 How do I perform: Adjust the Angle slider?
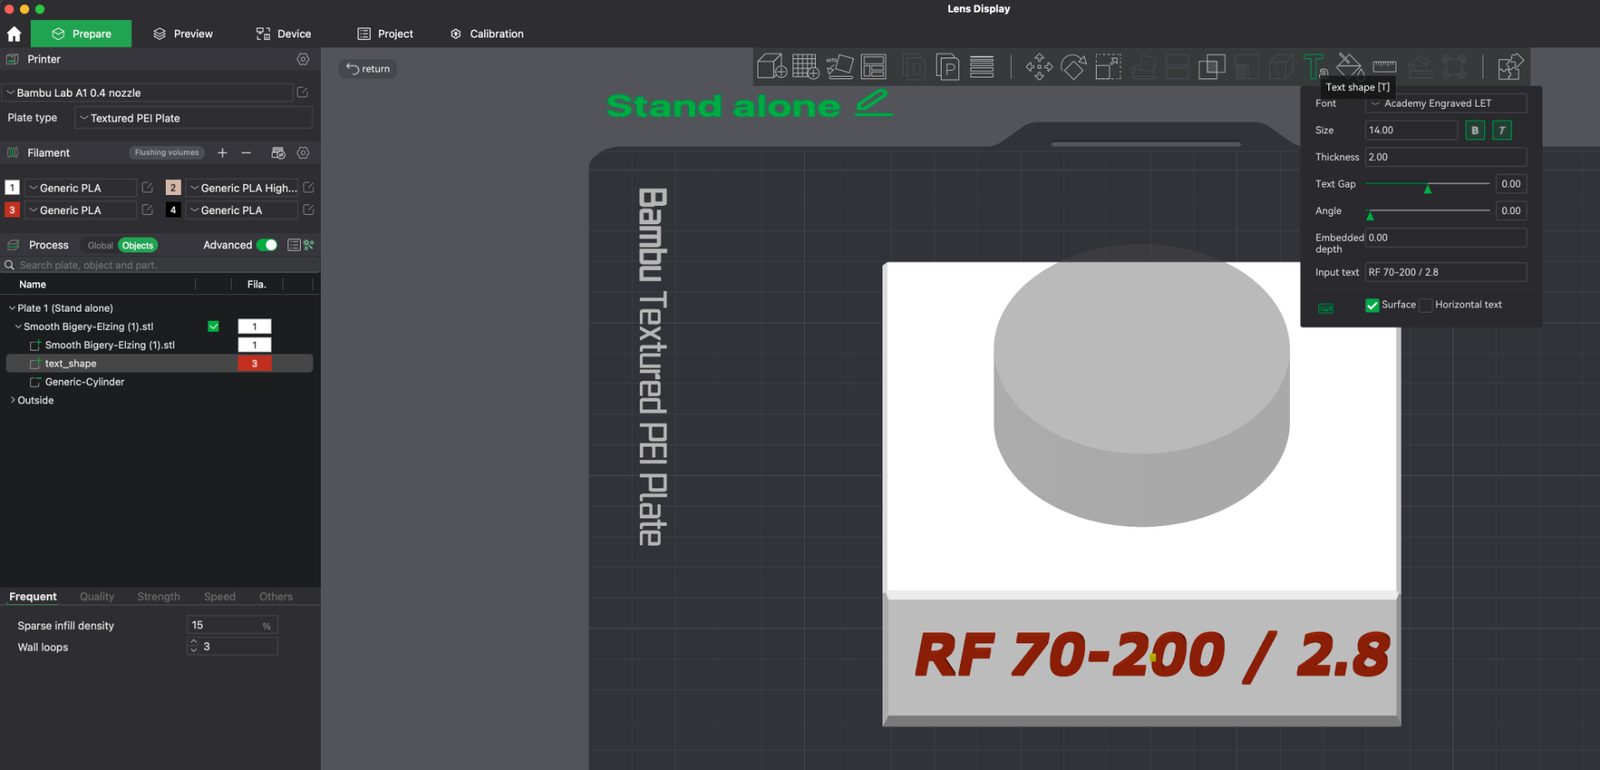coord(1428,212)
